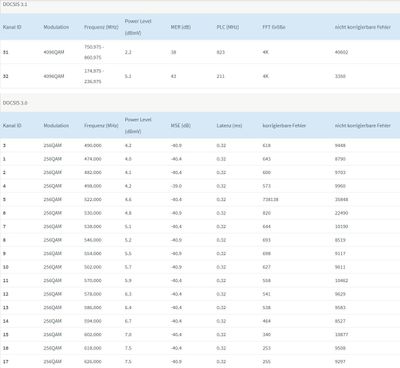
Task: Click correctable errors 627 in channel 10 row
Action: 267,267
